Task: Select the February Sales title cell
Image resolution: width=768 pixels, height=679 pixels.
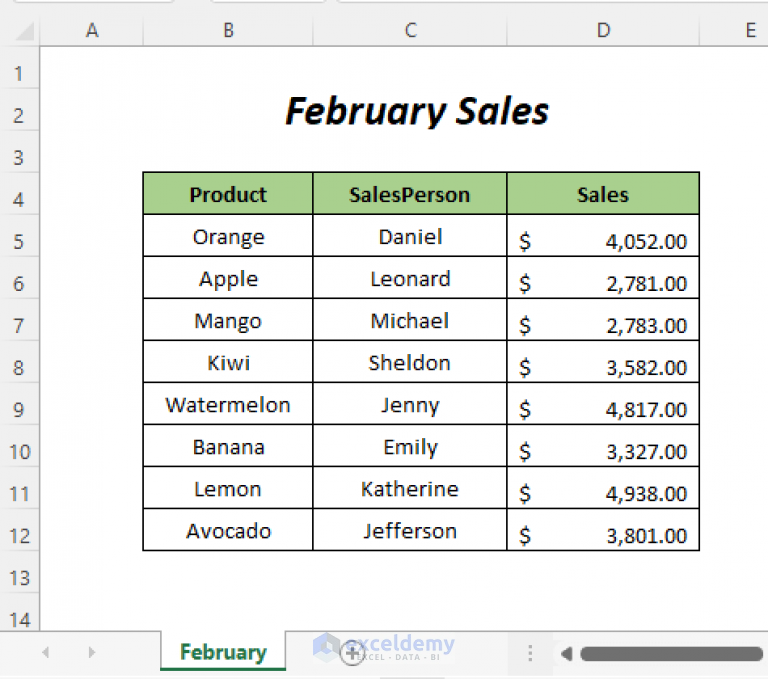Action: click(x=417, y=111)
